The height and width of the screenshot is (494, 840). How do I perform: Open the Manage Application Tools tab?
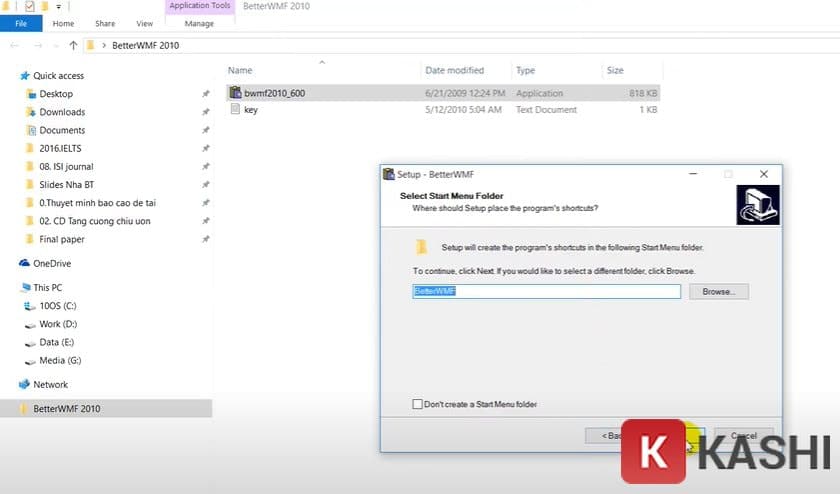pos(199,23)
